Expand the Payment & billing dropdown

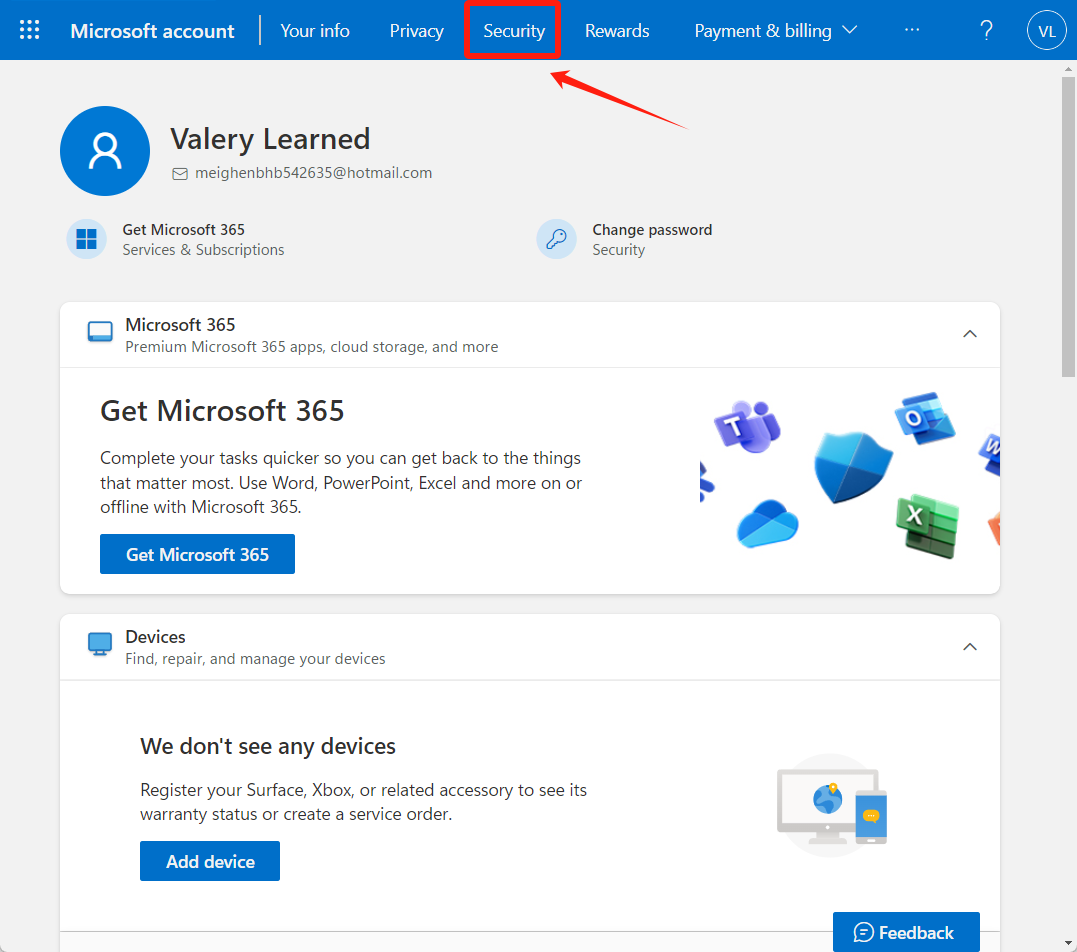[x=775, y=30]
